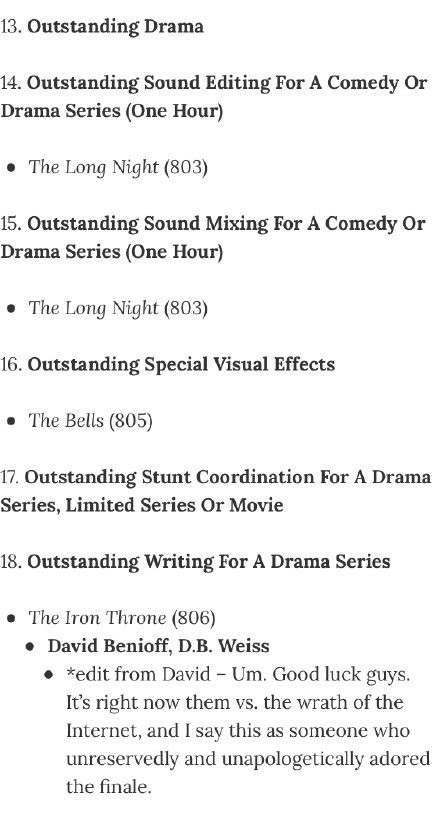
Task: Click 'Drama Series (One Hour)' under item 15
Action: tap(112, 252)
